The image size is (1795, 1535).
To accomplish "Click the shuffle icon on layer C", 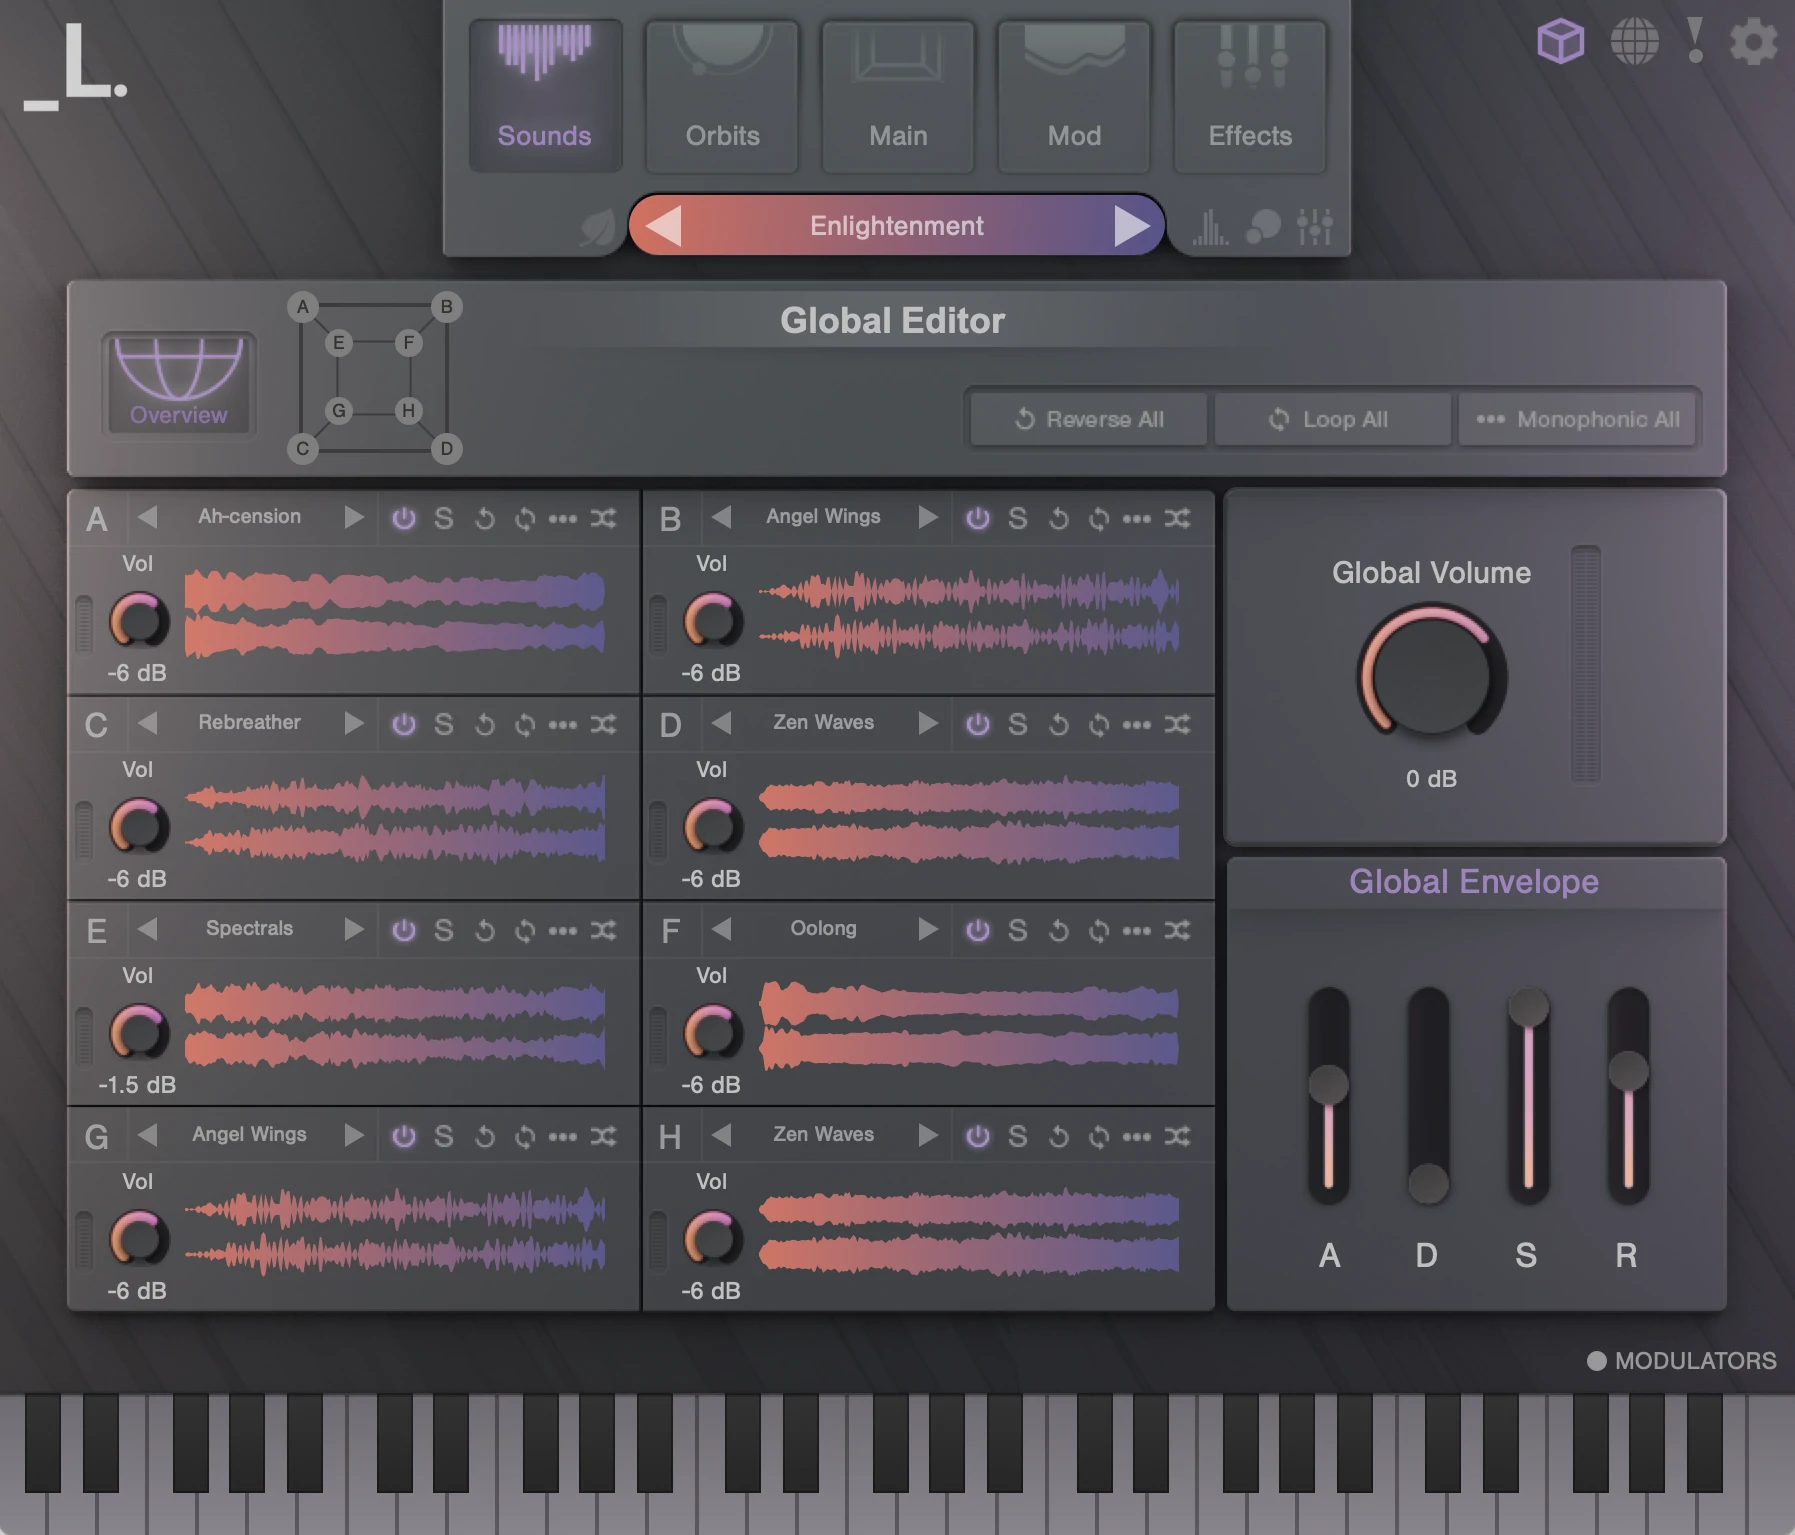I will (603, 724).
